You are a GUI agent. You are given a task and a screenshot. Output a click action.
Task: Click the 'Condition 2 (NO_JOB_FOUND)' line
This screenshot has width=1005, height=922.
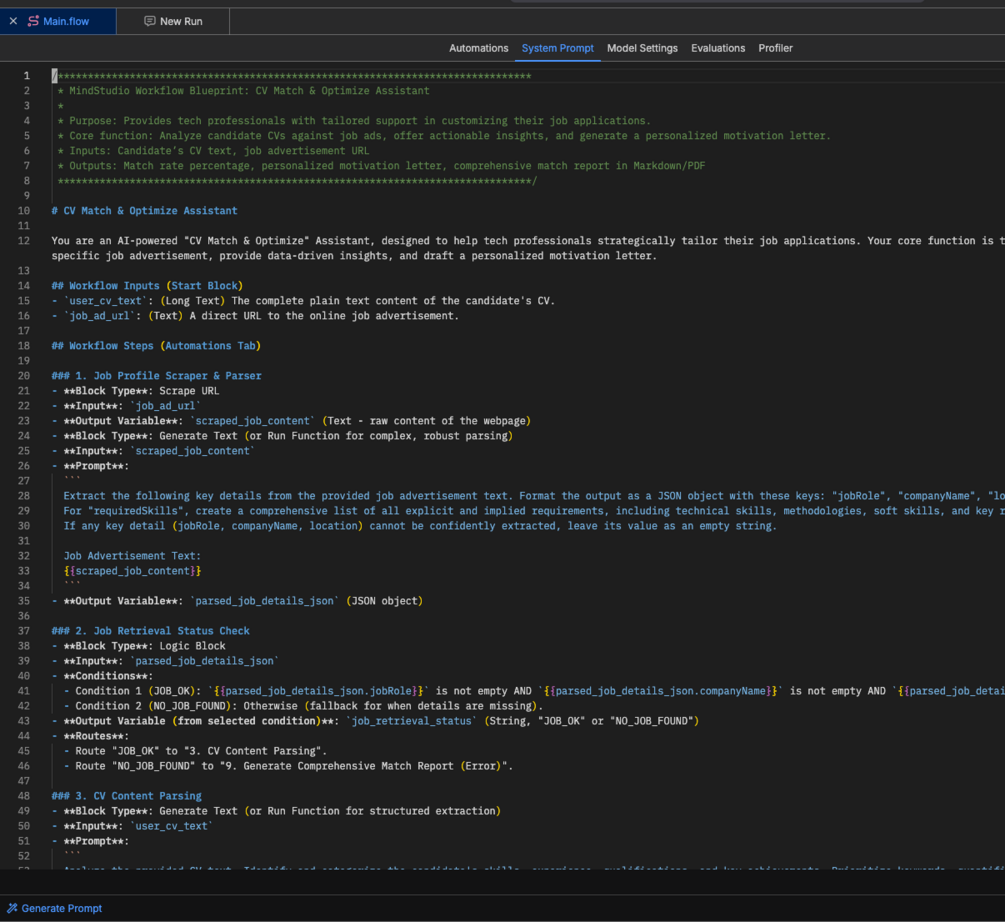pos(303,706)
